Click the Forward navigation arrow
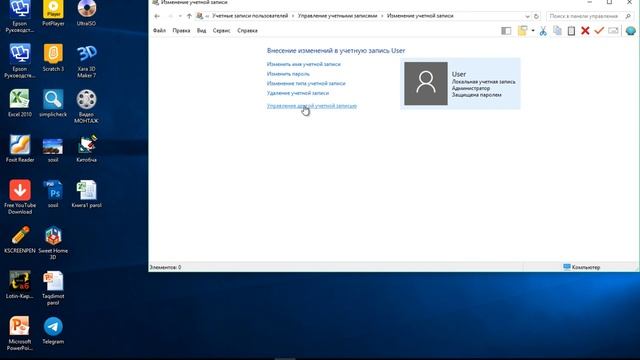Viewport: 640px width, 360px height. click(170, 16)
